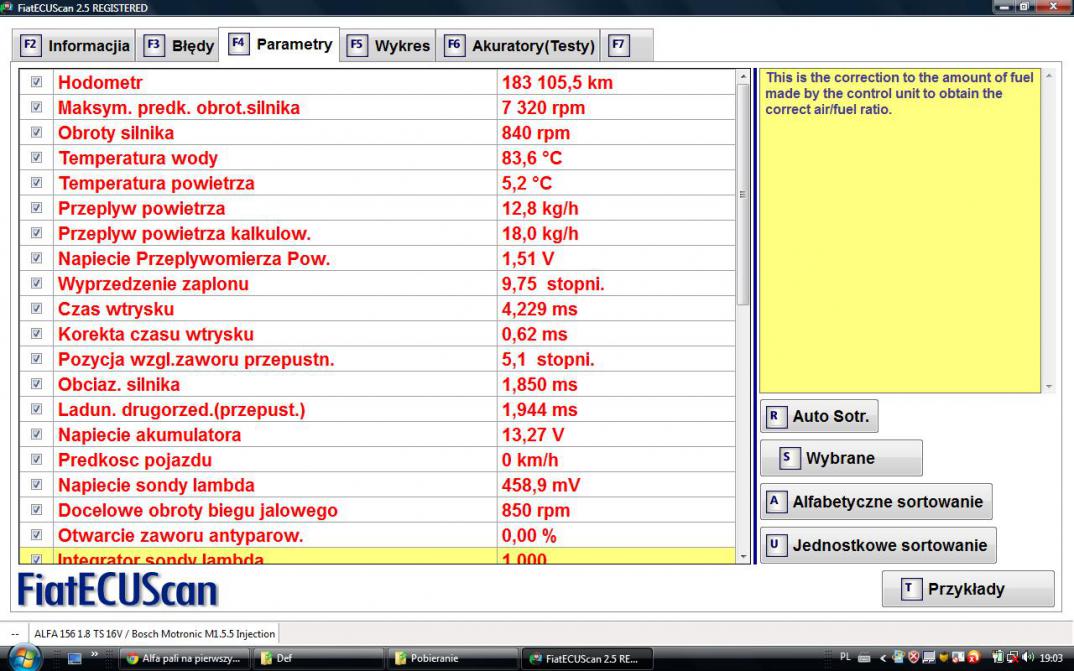Switch to the Błędy tab
Screen dimensions: 1074x671
pos(179,45)
